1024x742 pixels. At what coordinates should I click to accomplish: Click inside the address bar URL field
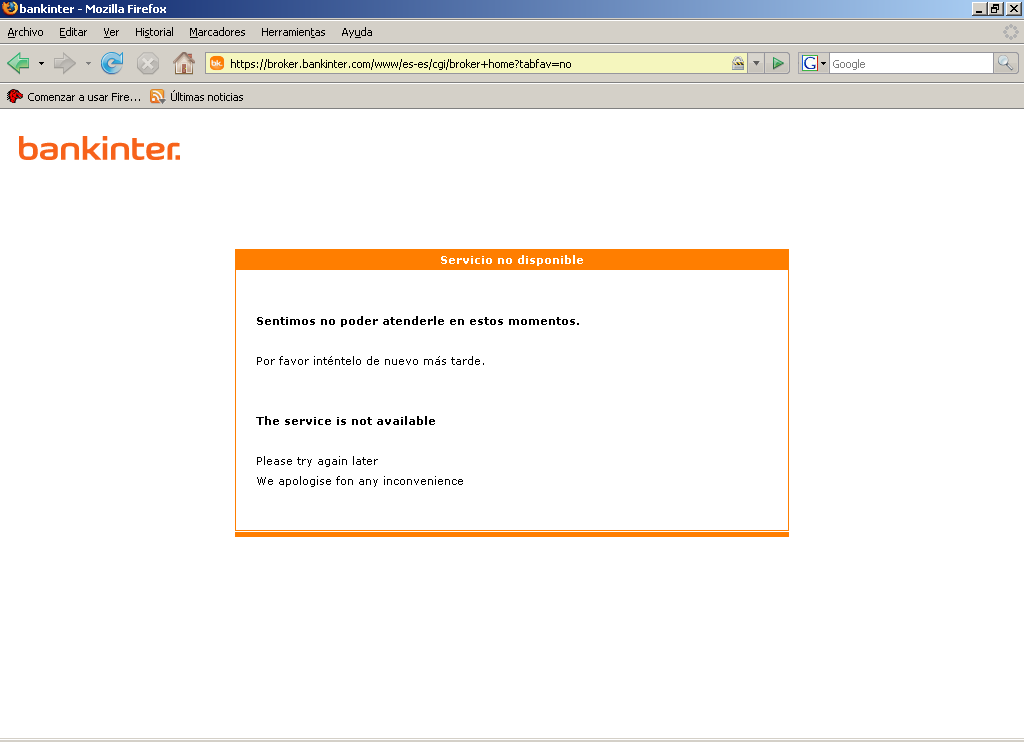click(x=450, y=63)
